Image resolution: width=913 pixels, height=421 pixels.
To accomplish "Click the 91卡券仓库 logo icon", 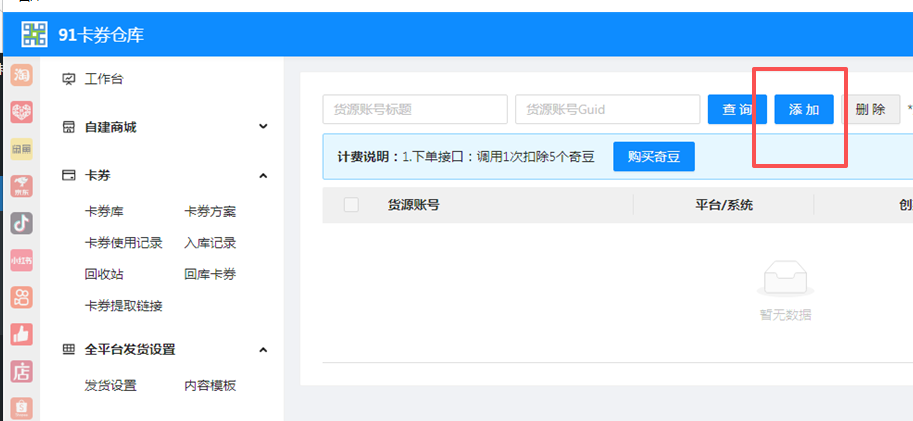I will click(x=35, y=35).
